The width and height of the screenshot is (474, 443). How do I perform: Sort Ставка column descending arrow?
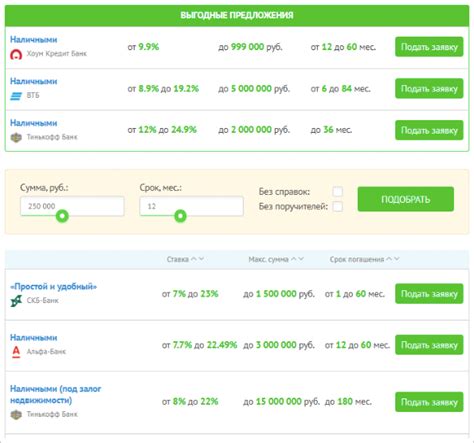201,259
